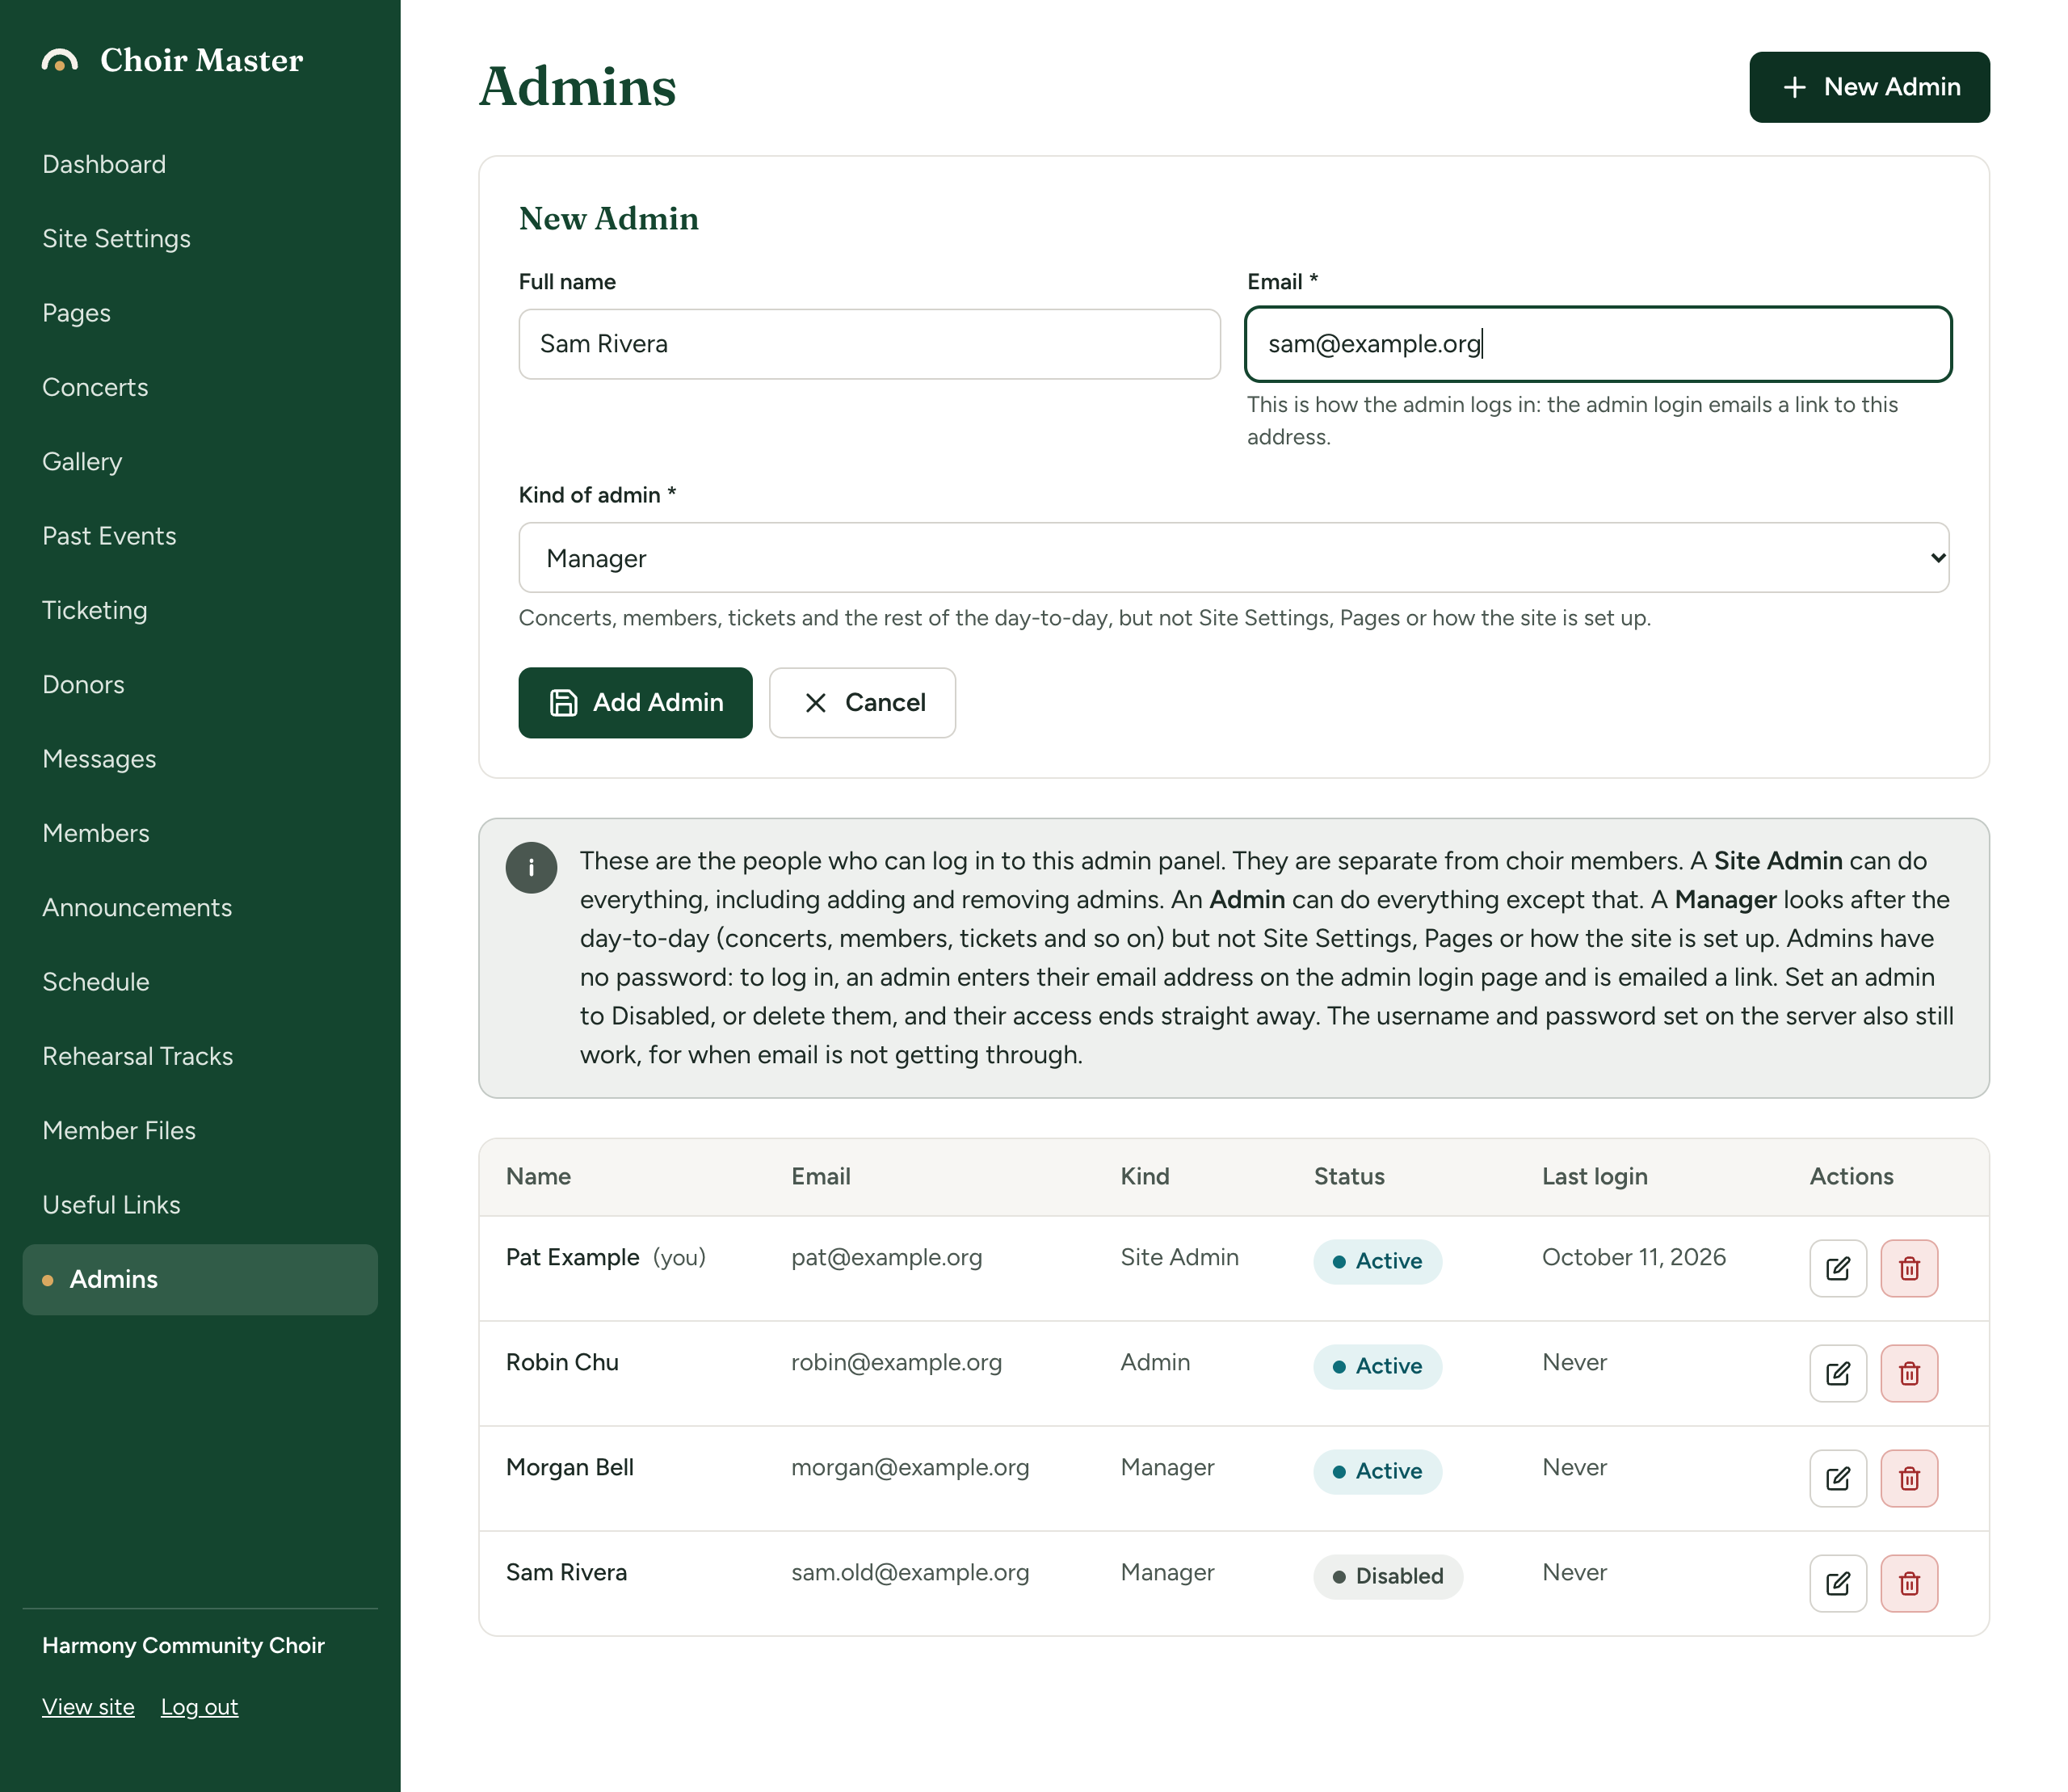Image resolution: width=2068 pixels, height=1792 pixels.
Task: Submit the form with Add Admin
Action: 635,703
